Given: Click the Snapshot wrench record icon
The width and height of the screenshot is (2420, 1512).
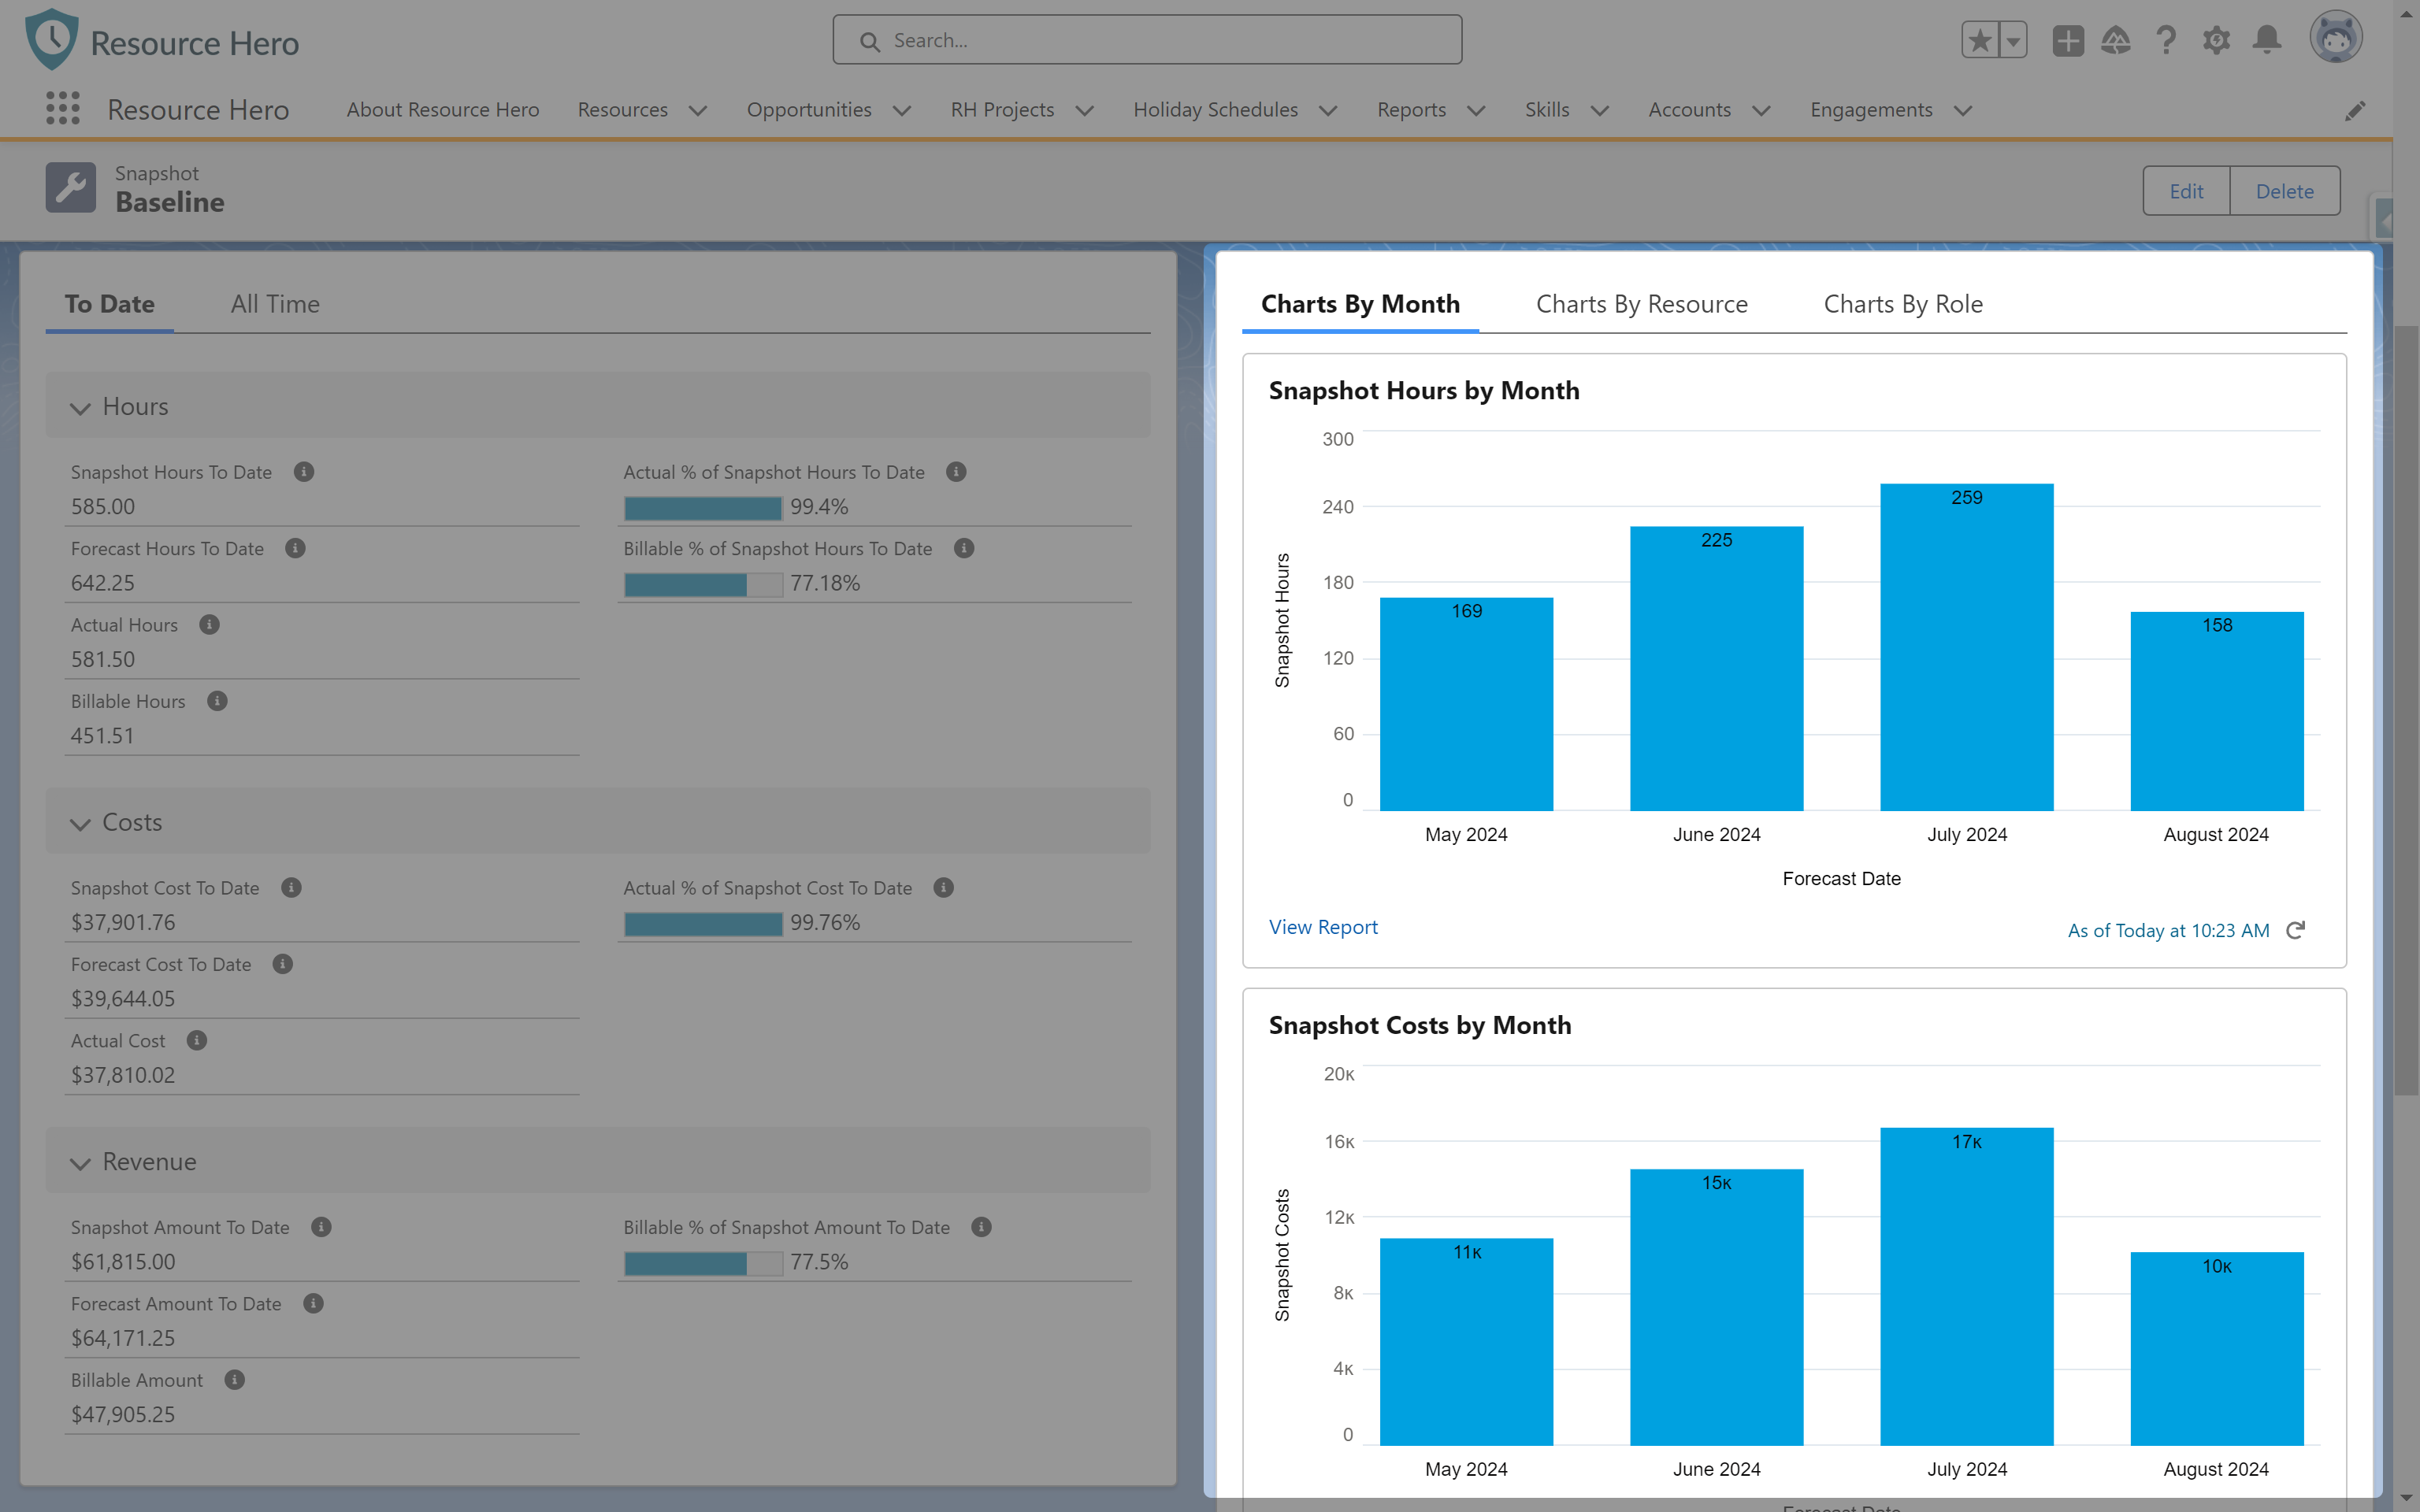Looking at the screenshot, I should 70,188.
